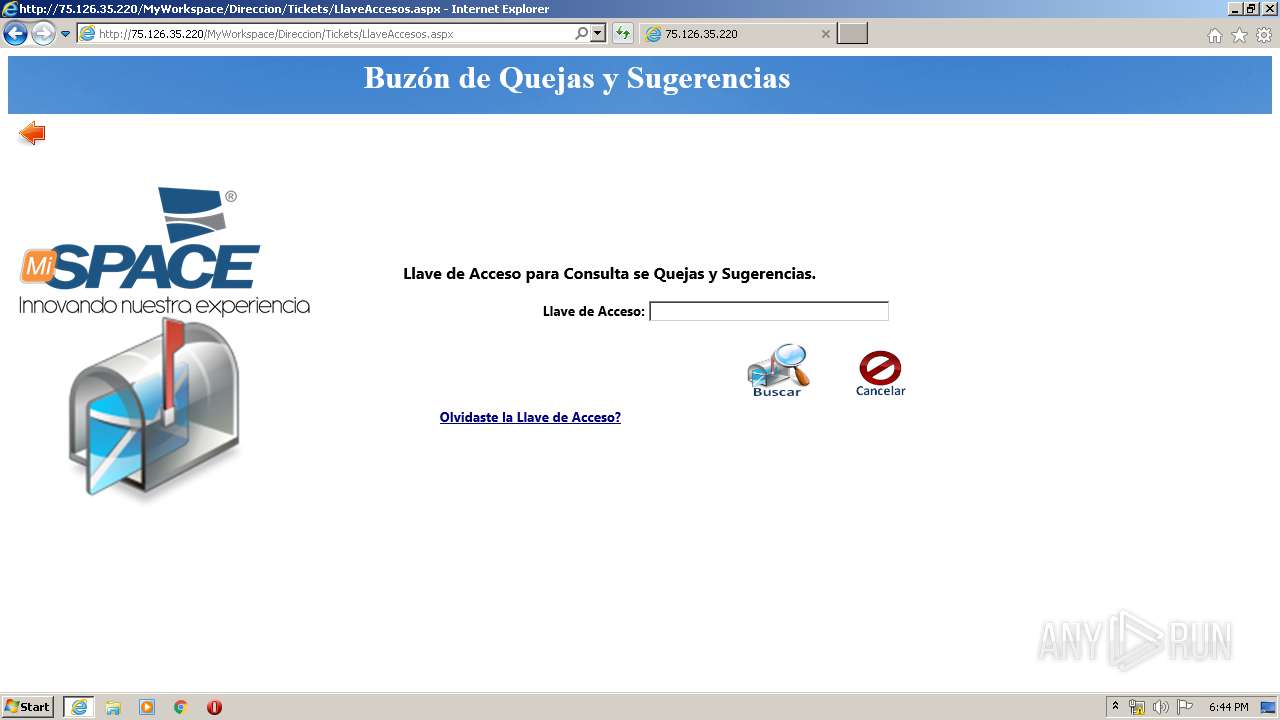Open a new blank tab
The image size is (1280, 720).
pyautogui.click(x=852, y=34)
